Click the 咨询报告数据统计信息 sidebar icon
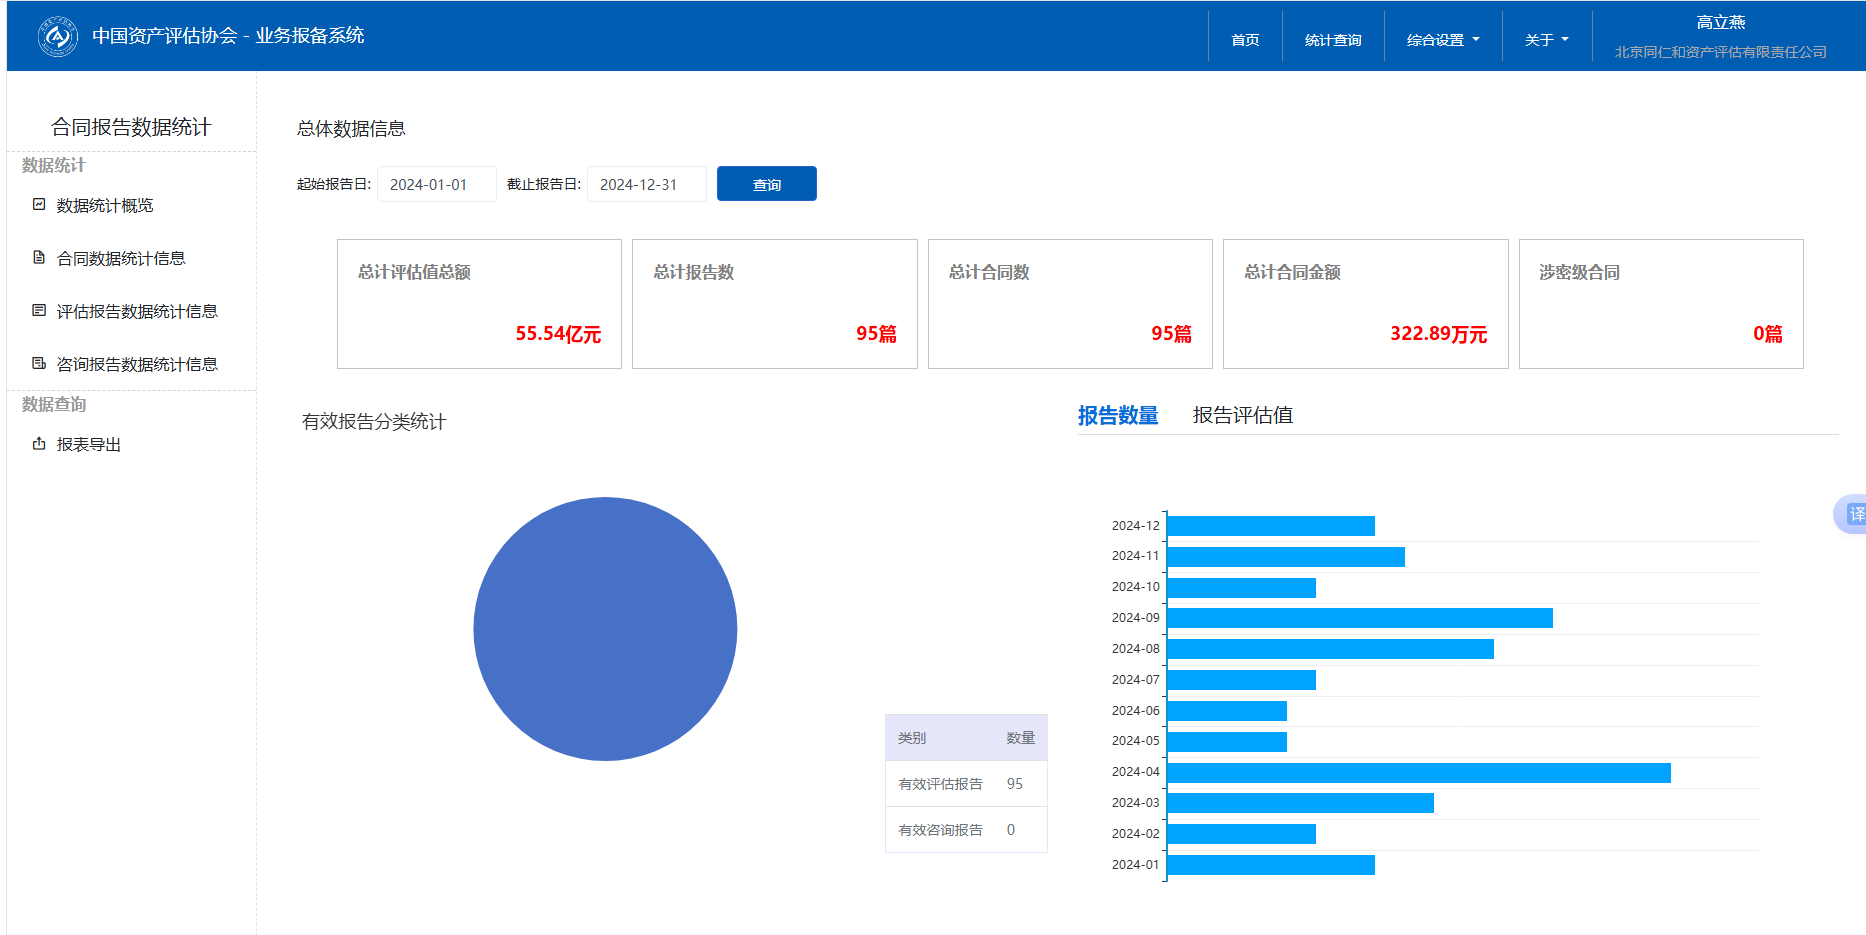Viewport: 1866px width, 935px height. (x=39, y=363)
